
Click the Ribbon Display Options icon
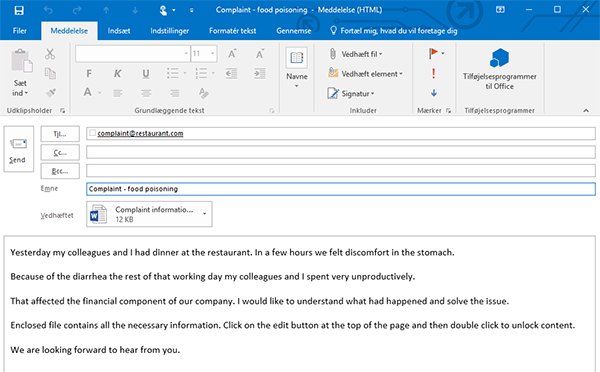500,10
